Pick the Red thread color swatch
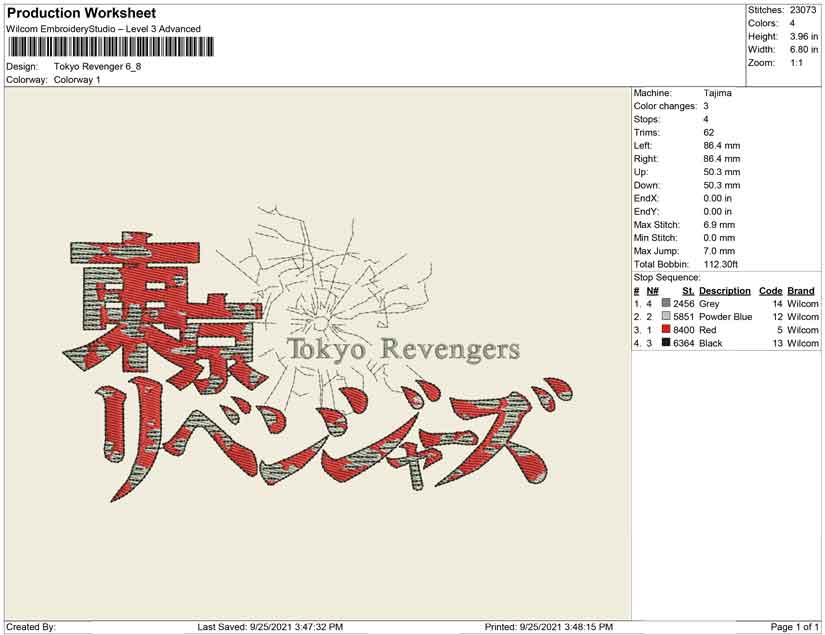 (666, 330)
